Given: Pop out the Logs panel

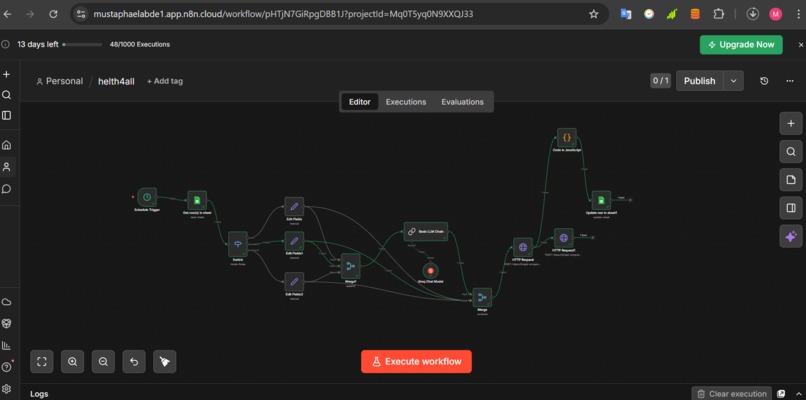Looking at the screenshot, I should [781, 394].
